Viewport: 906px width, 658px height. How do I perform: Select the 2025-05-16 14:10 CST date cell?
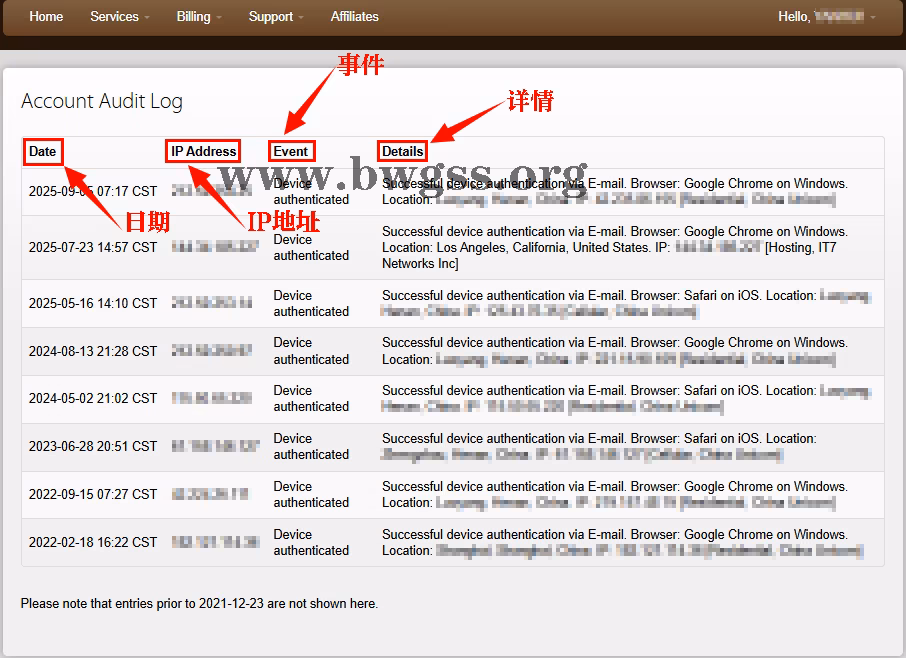coord(92,303)
